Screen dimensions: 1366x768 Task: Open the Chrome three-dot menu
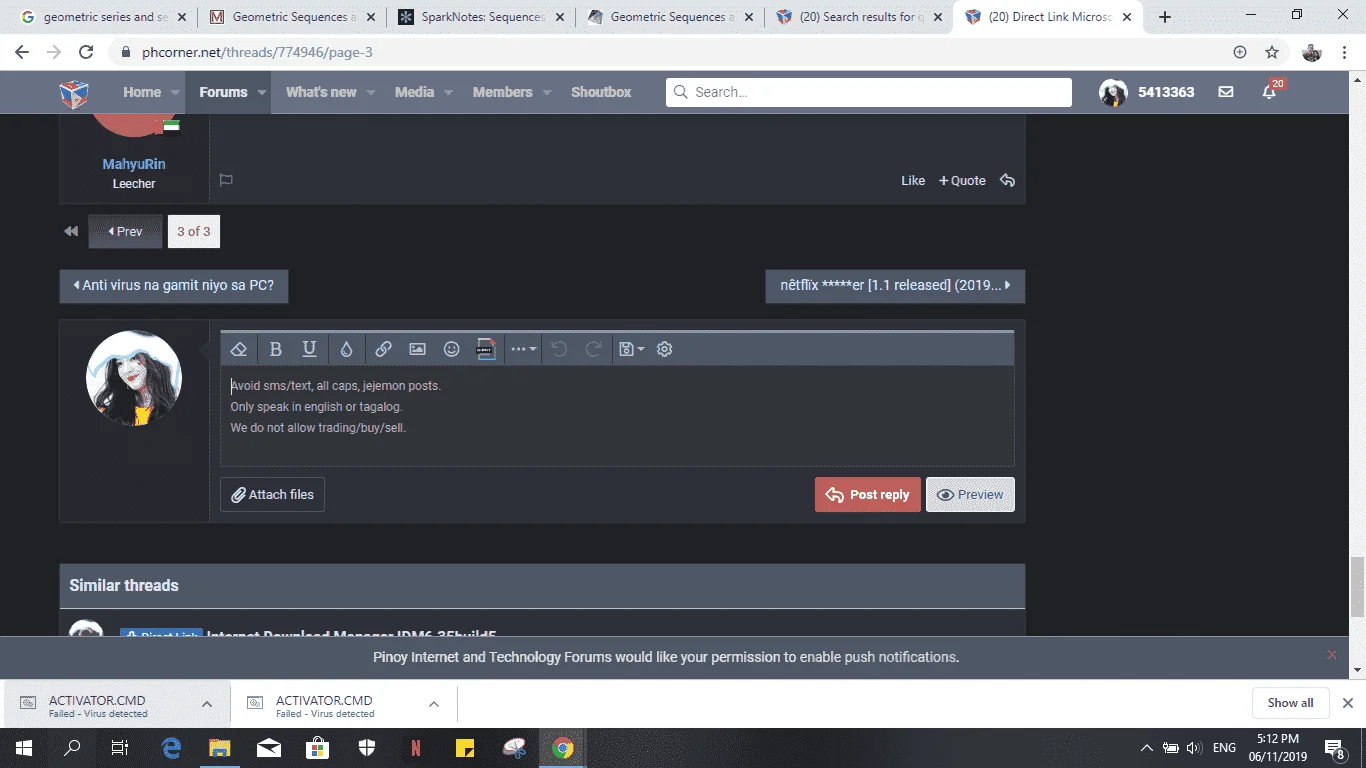coord(1346,52)
